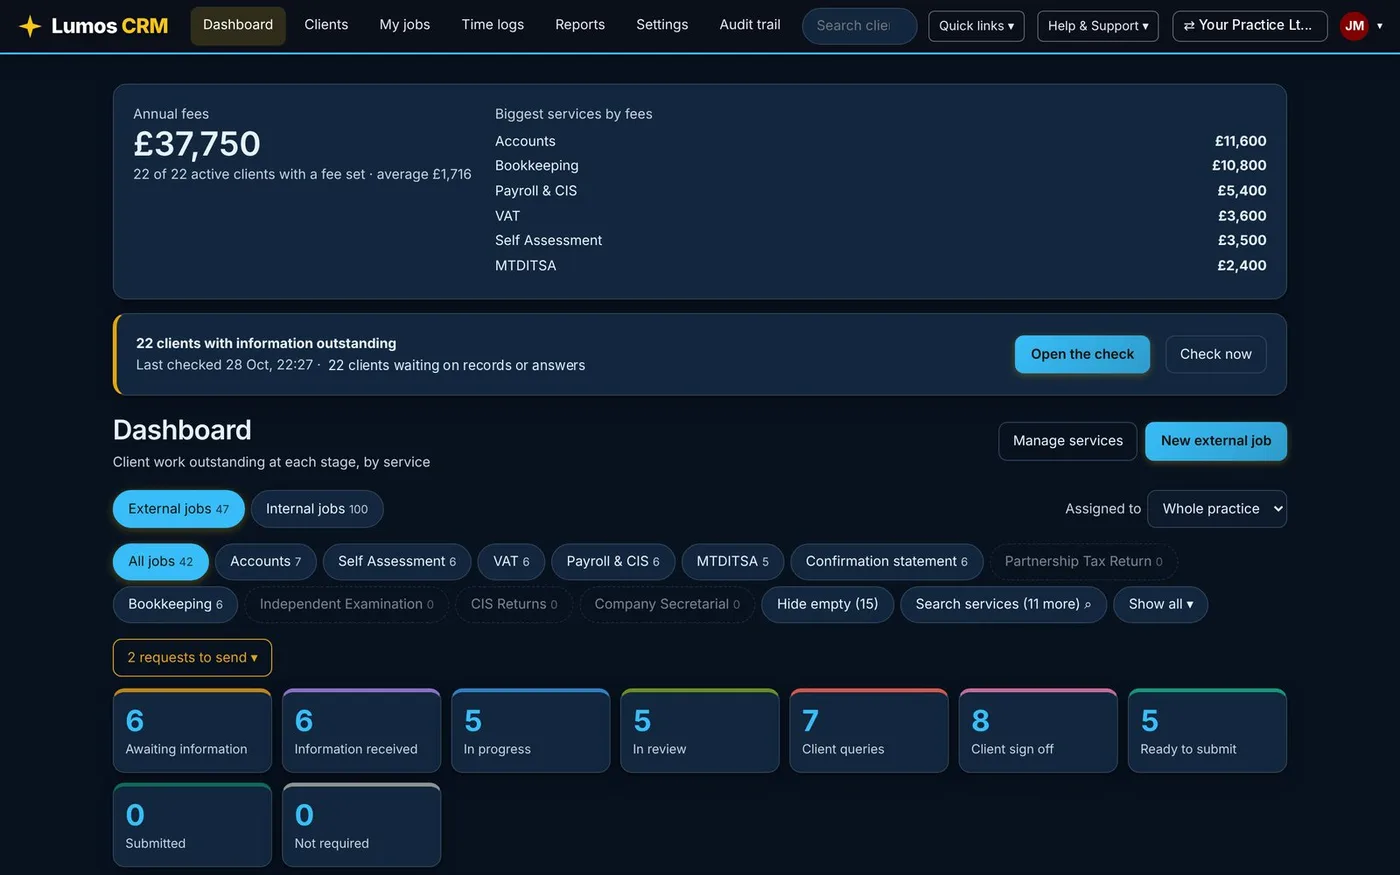The image size is (1400, 875).
Task: Open the Awaiting information stage card
Action: coord(192,731)
